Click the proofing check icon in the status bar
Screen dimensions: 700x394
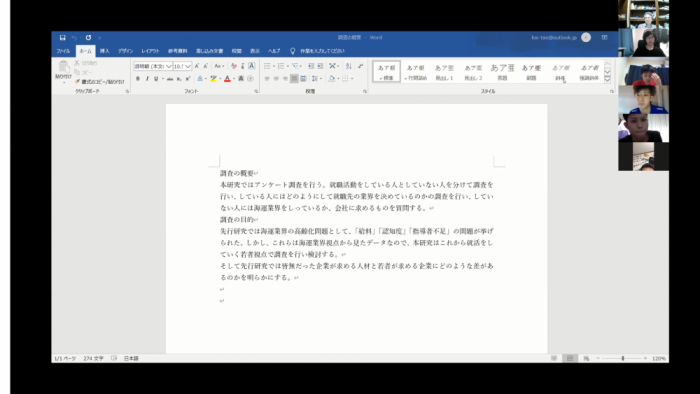[x=114, y=358]
